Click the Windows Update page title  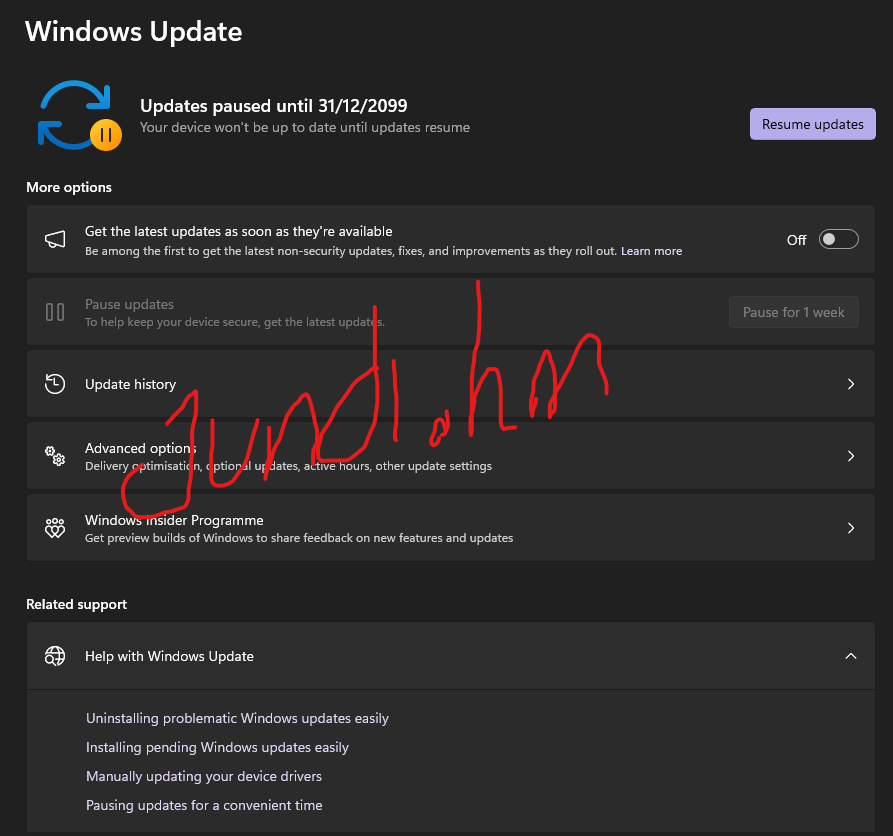134,31
